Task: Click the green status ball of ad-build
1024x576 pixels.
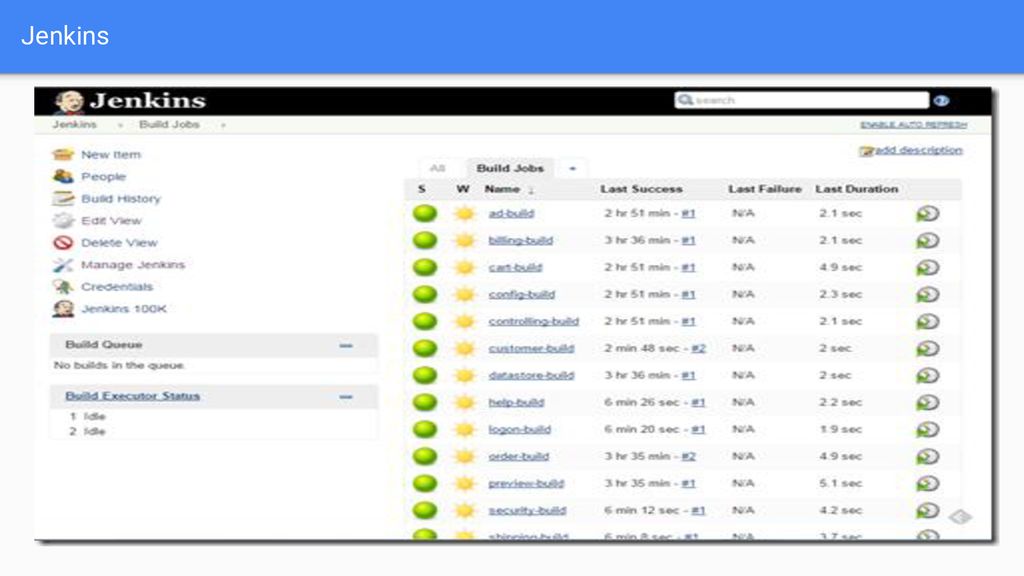Action: click(x=425, y=214)
